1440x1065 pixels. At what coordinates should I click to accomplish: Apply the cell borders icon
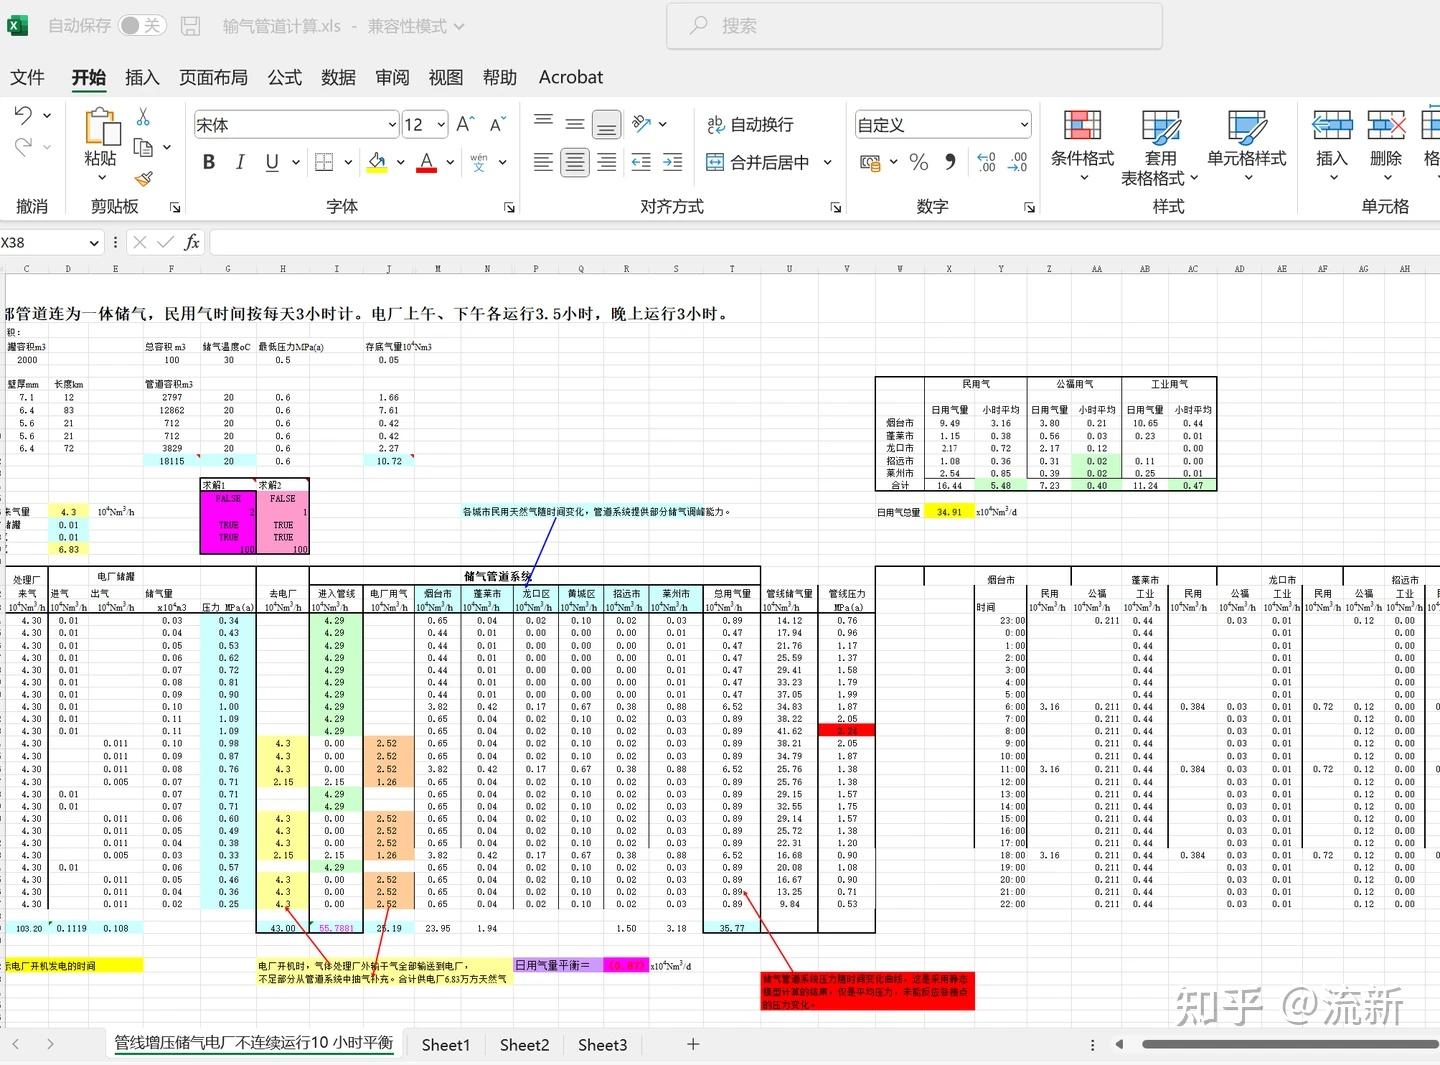(324, 162)
